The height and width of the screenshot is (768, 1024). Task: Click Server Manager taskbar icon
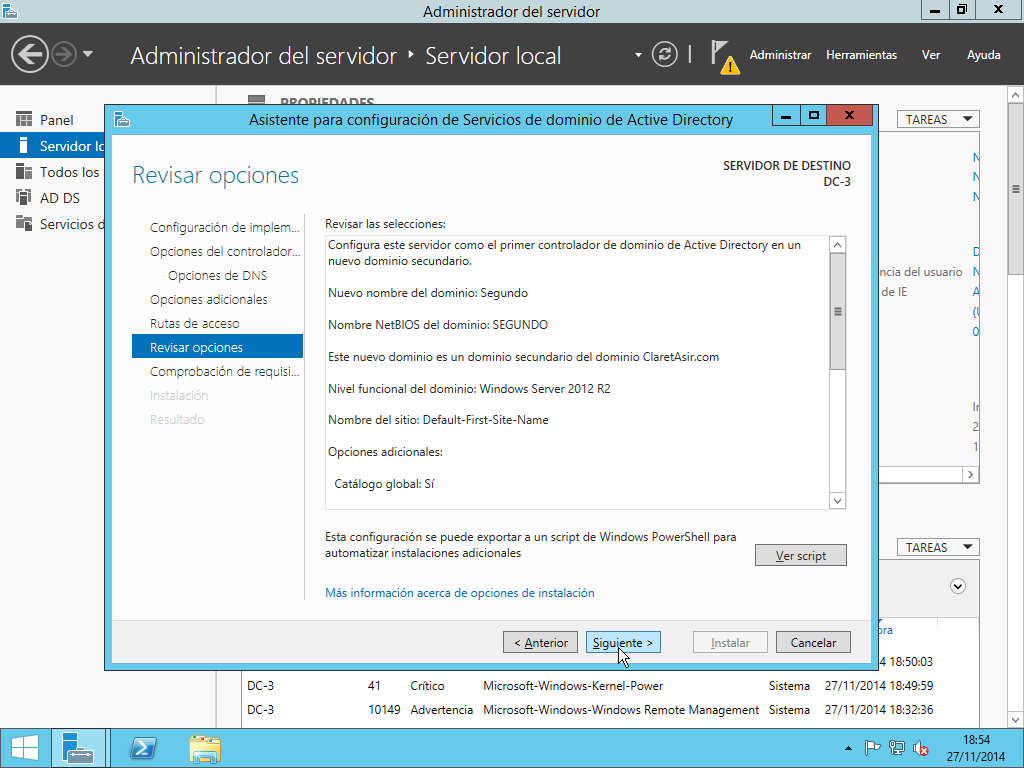(78, 748)
